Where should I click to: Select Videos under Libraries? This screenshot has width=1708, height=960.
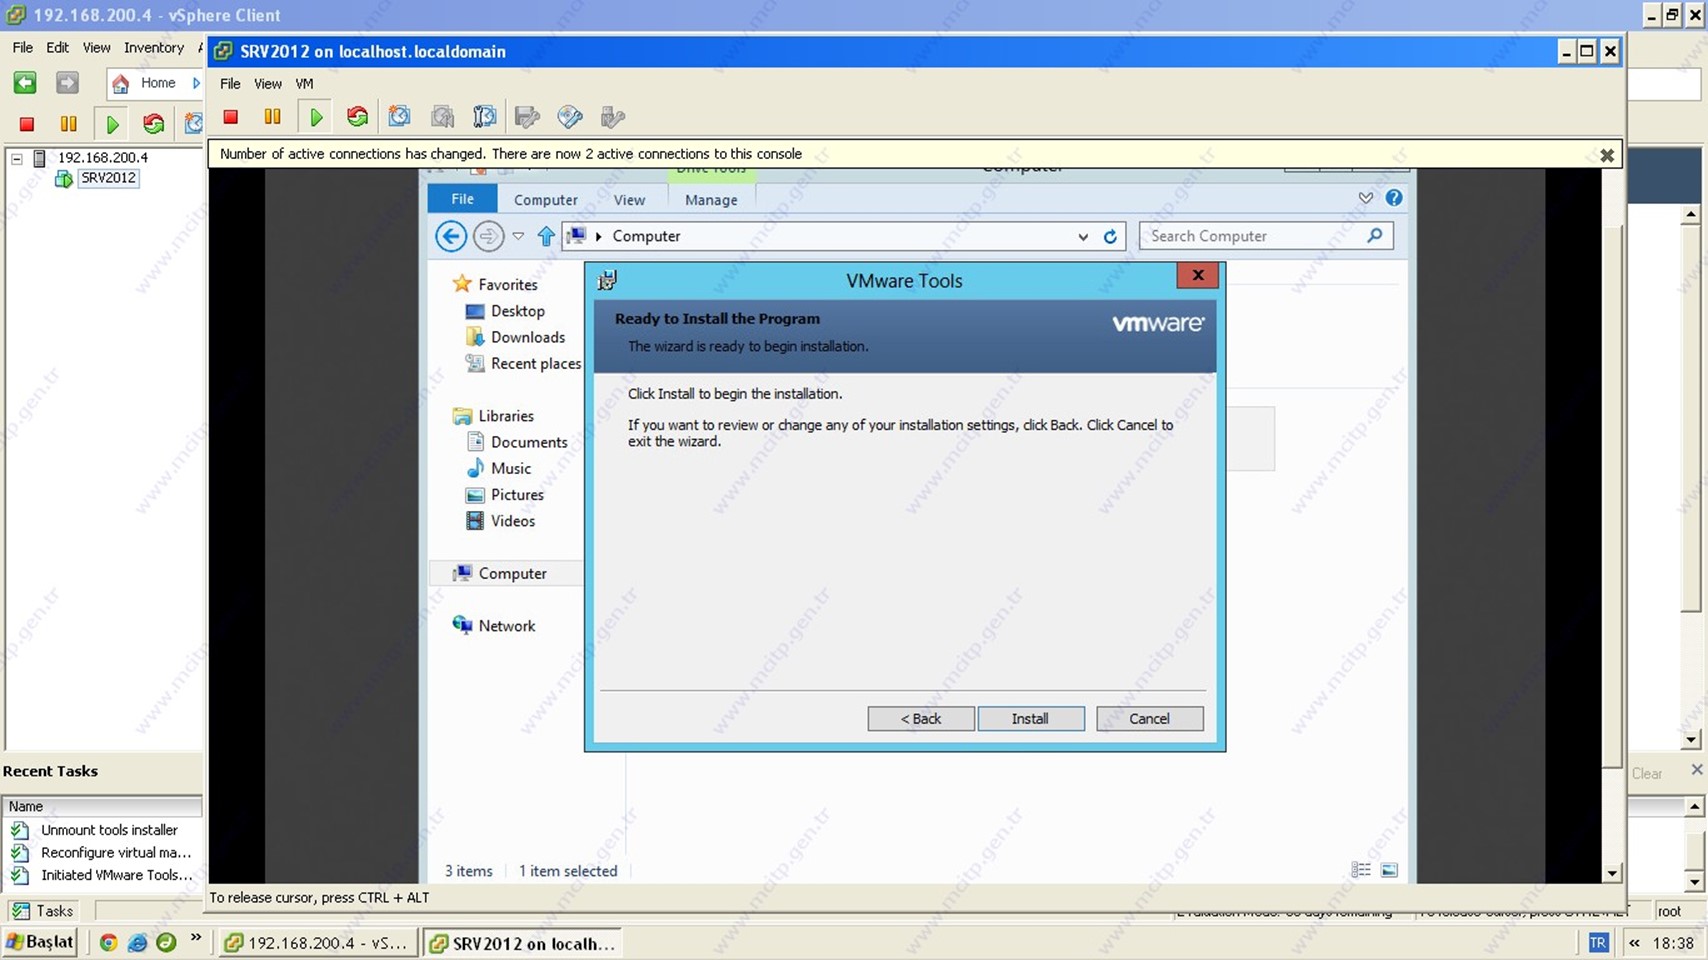512,521
